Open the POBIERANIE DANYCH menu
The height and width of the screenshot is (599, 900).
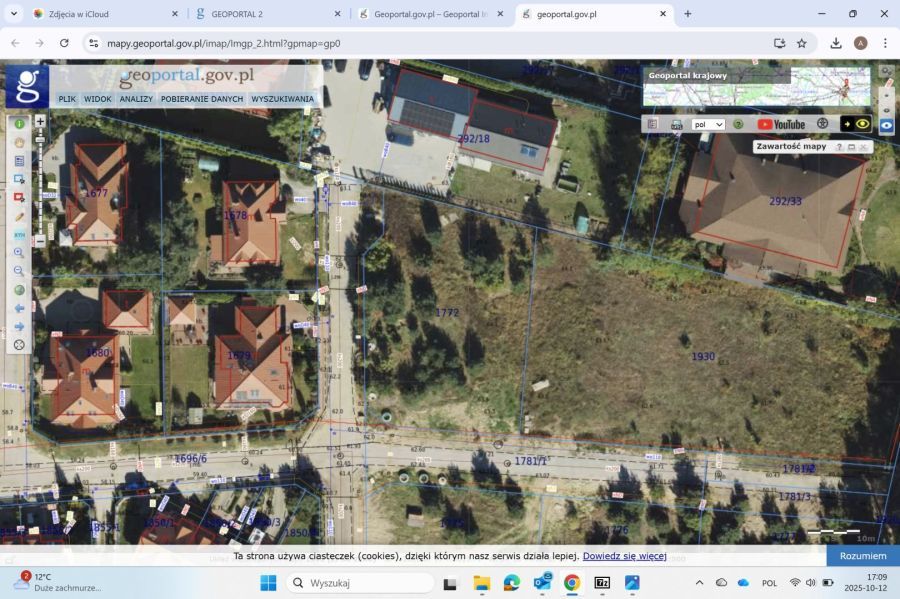[202, 99]
